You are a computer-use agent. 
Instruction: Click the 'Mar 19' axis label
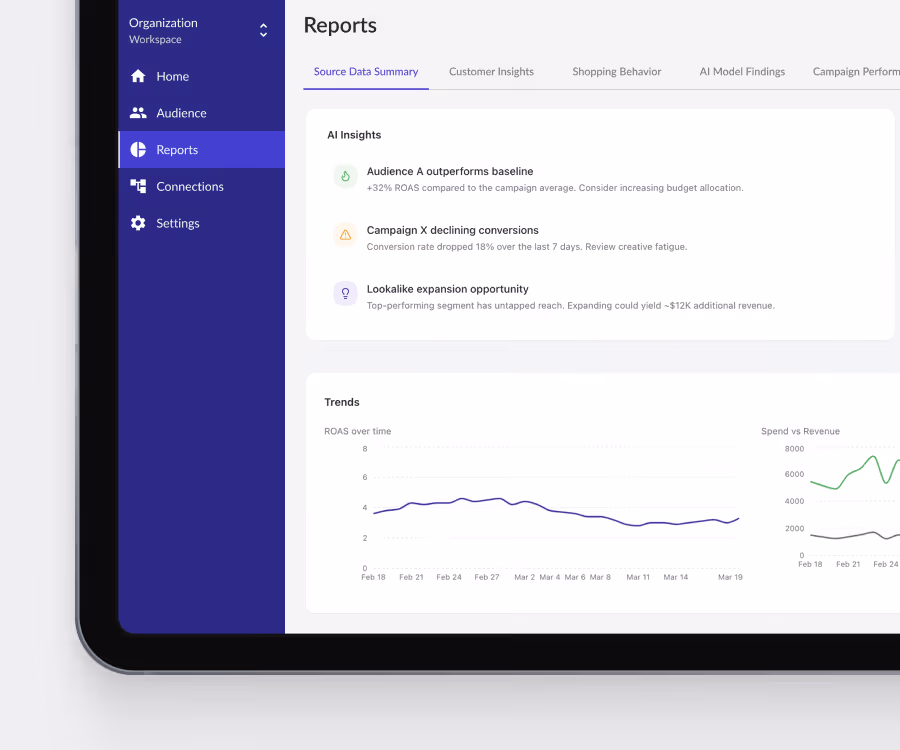(730, 577)
